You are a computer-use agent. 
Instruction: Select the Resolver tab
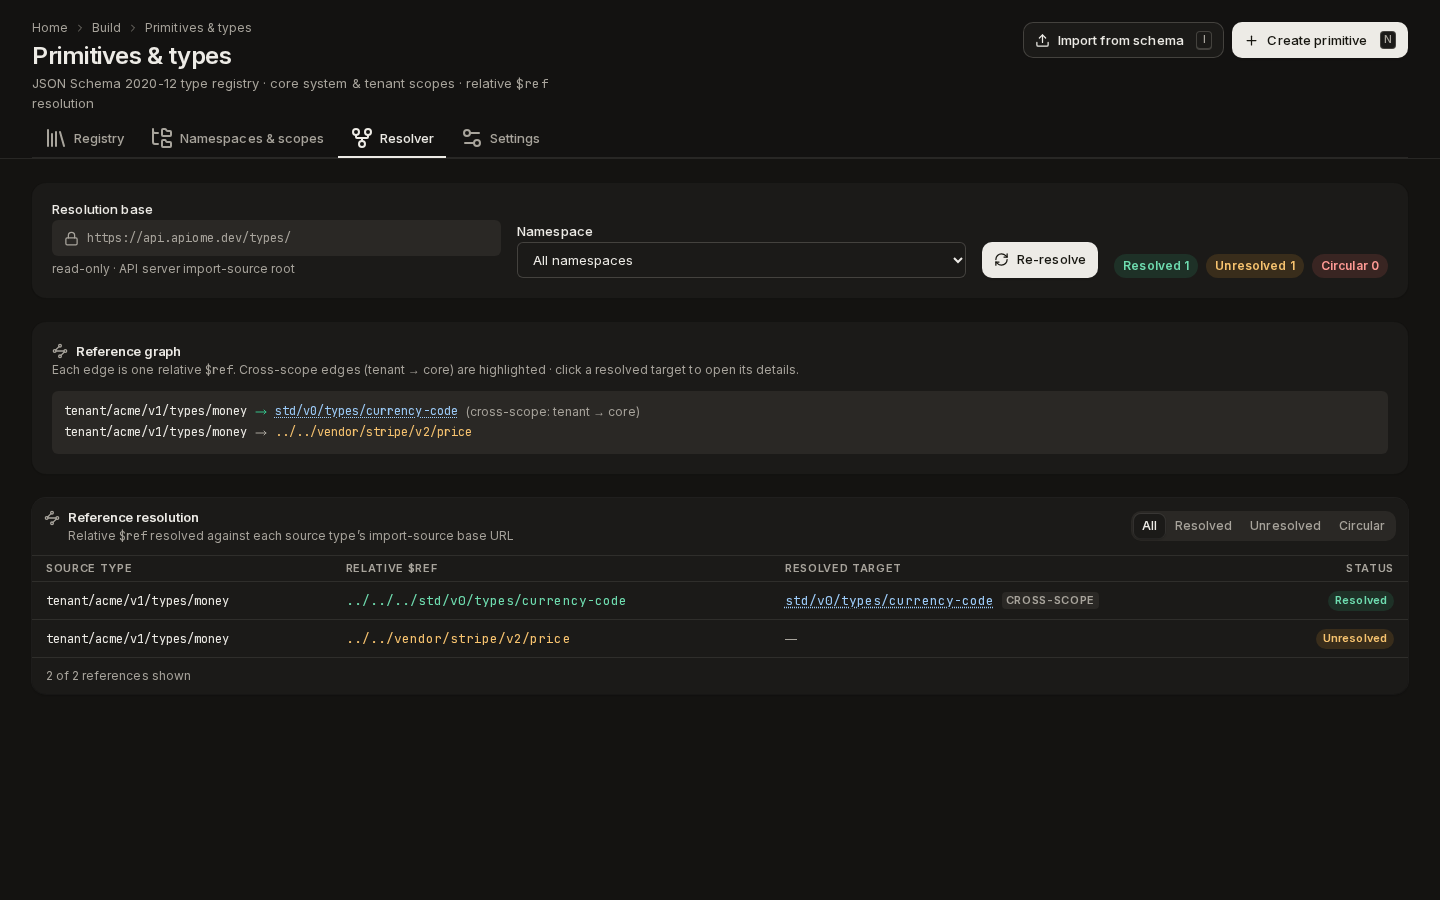pyautogui.click(x=392, y=138)
